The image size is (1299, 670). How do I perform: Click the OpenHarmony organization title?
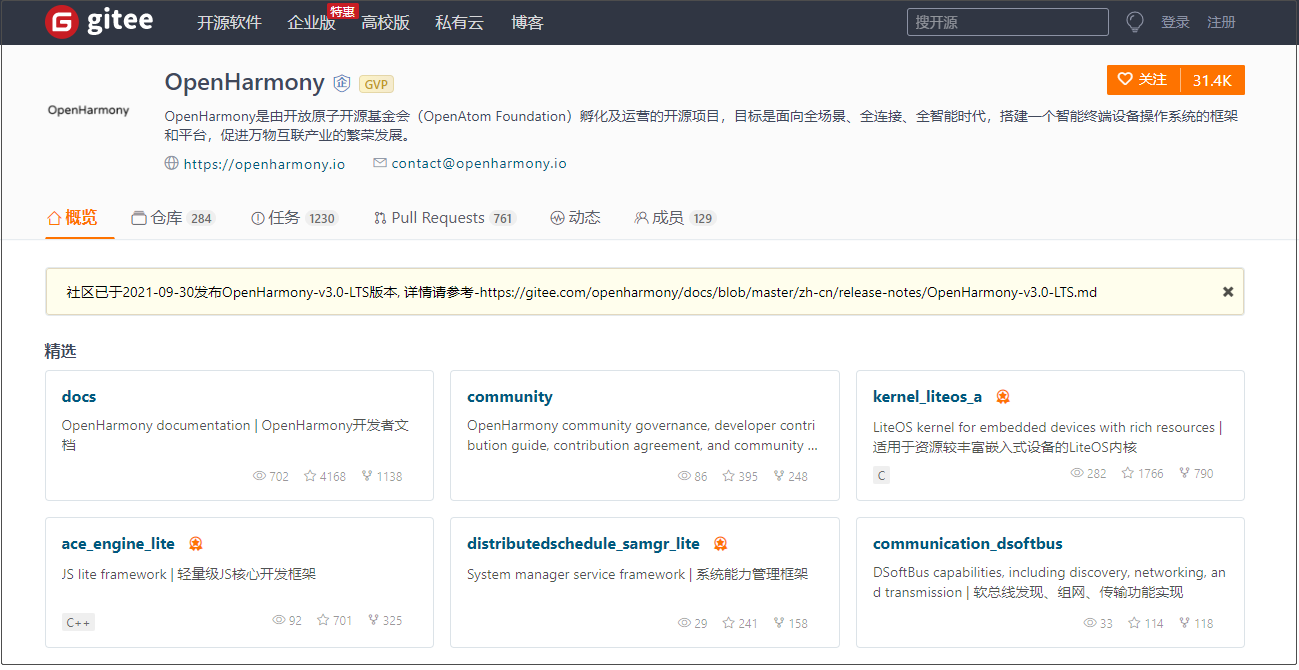[x=245, y=82]
